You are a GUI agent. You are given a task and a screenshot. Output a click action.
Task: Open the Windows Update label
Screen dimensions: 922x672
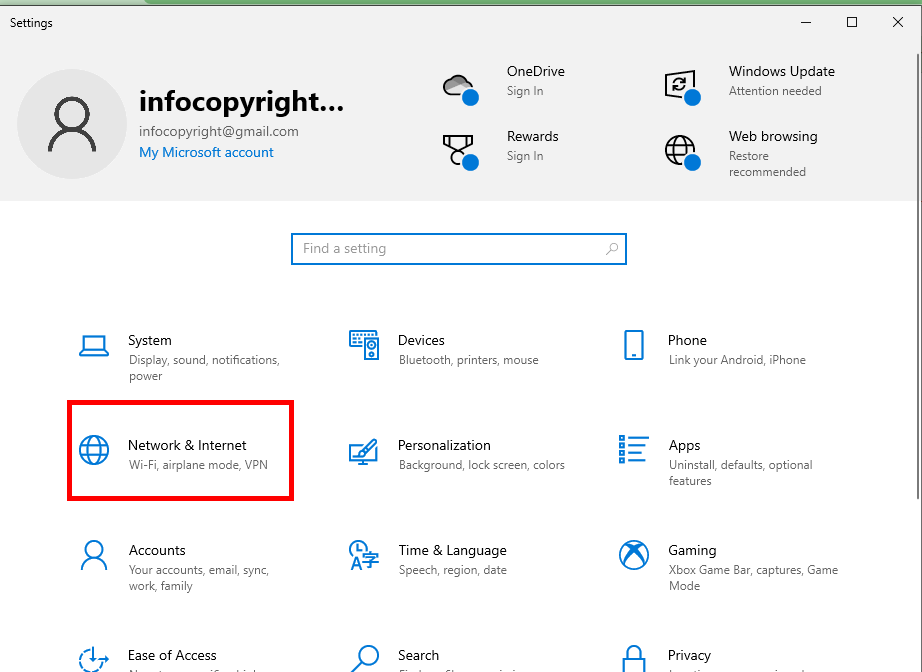click(x=781, y=71)
